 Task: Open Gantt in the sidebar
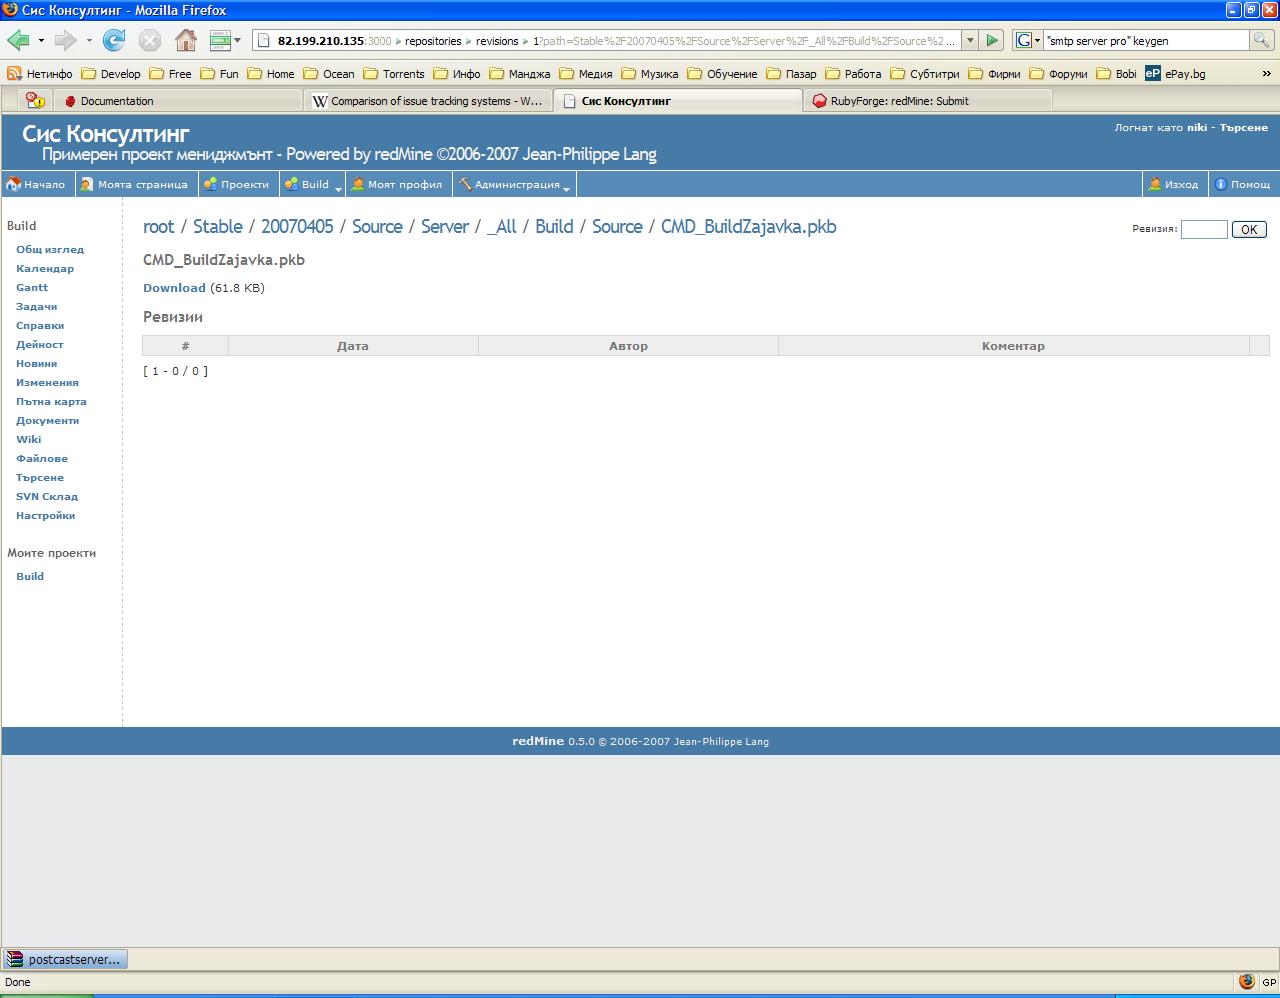tap(32, 287)
